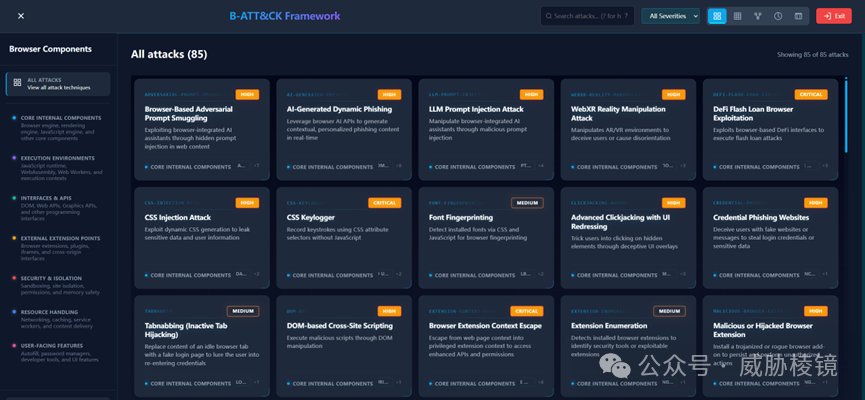Click the Search attacks input field
The height and width of the screenshot is (400, 865).
pos(587,16)
